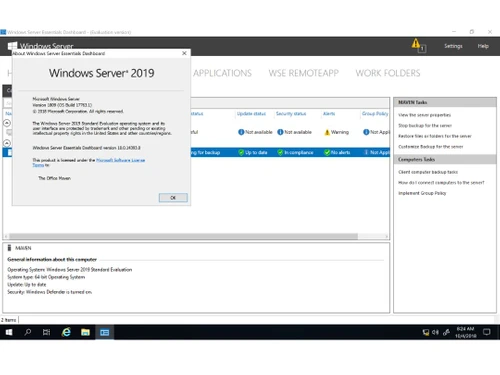Switch to the APPLICATIONS tab
Image resolution: width=500 pixels, height=375 pixels.
222,73
